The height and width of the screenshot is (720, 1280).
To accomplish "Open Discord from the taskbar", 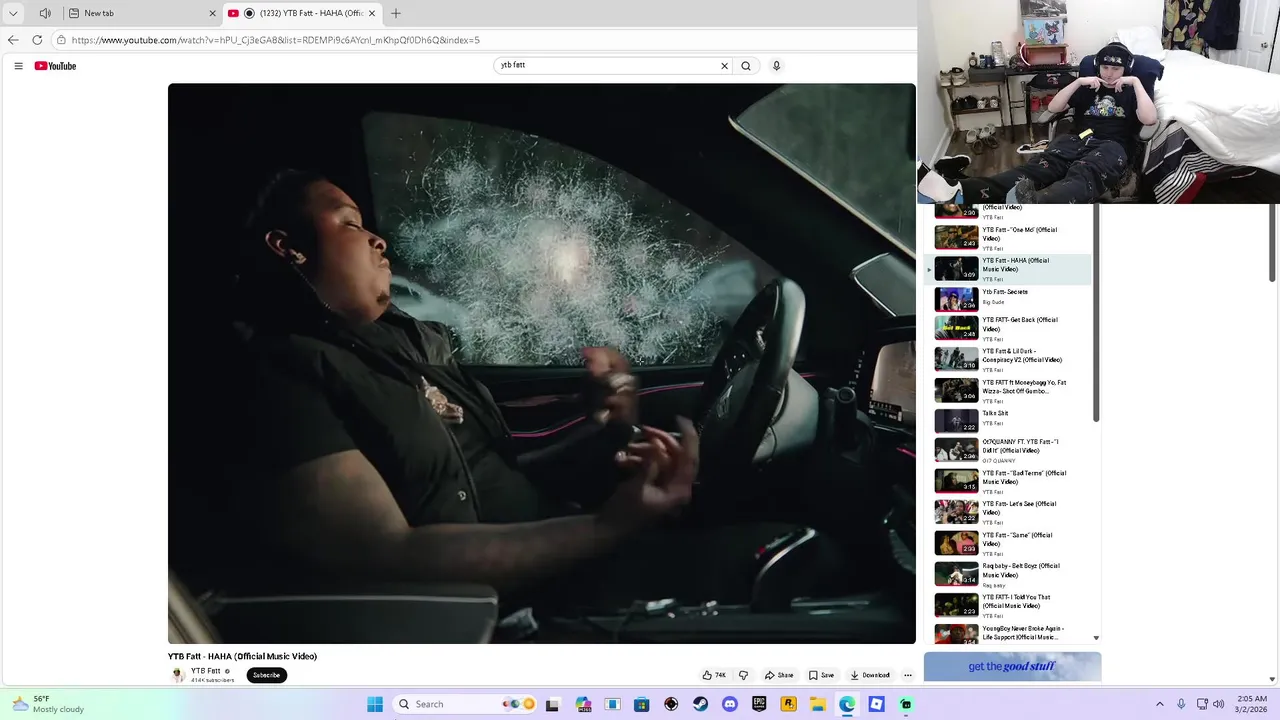I will (730, 704).
